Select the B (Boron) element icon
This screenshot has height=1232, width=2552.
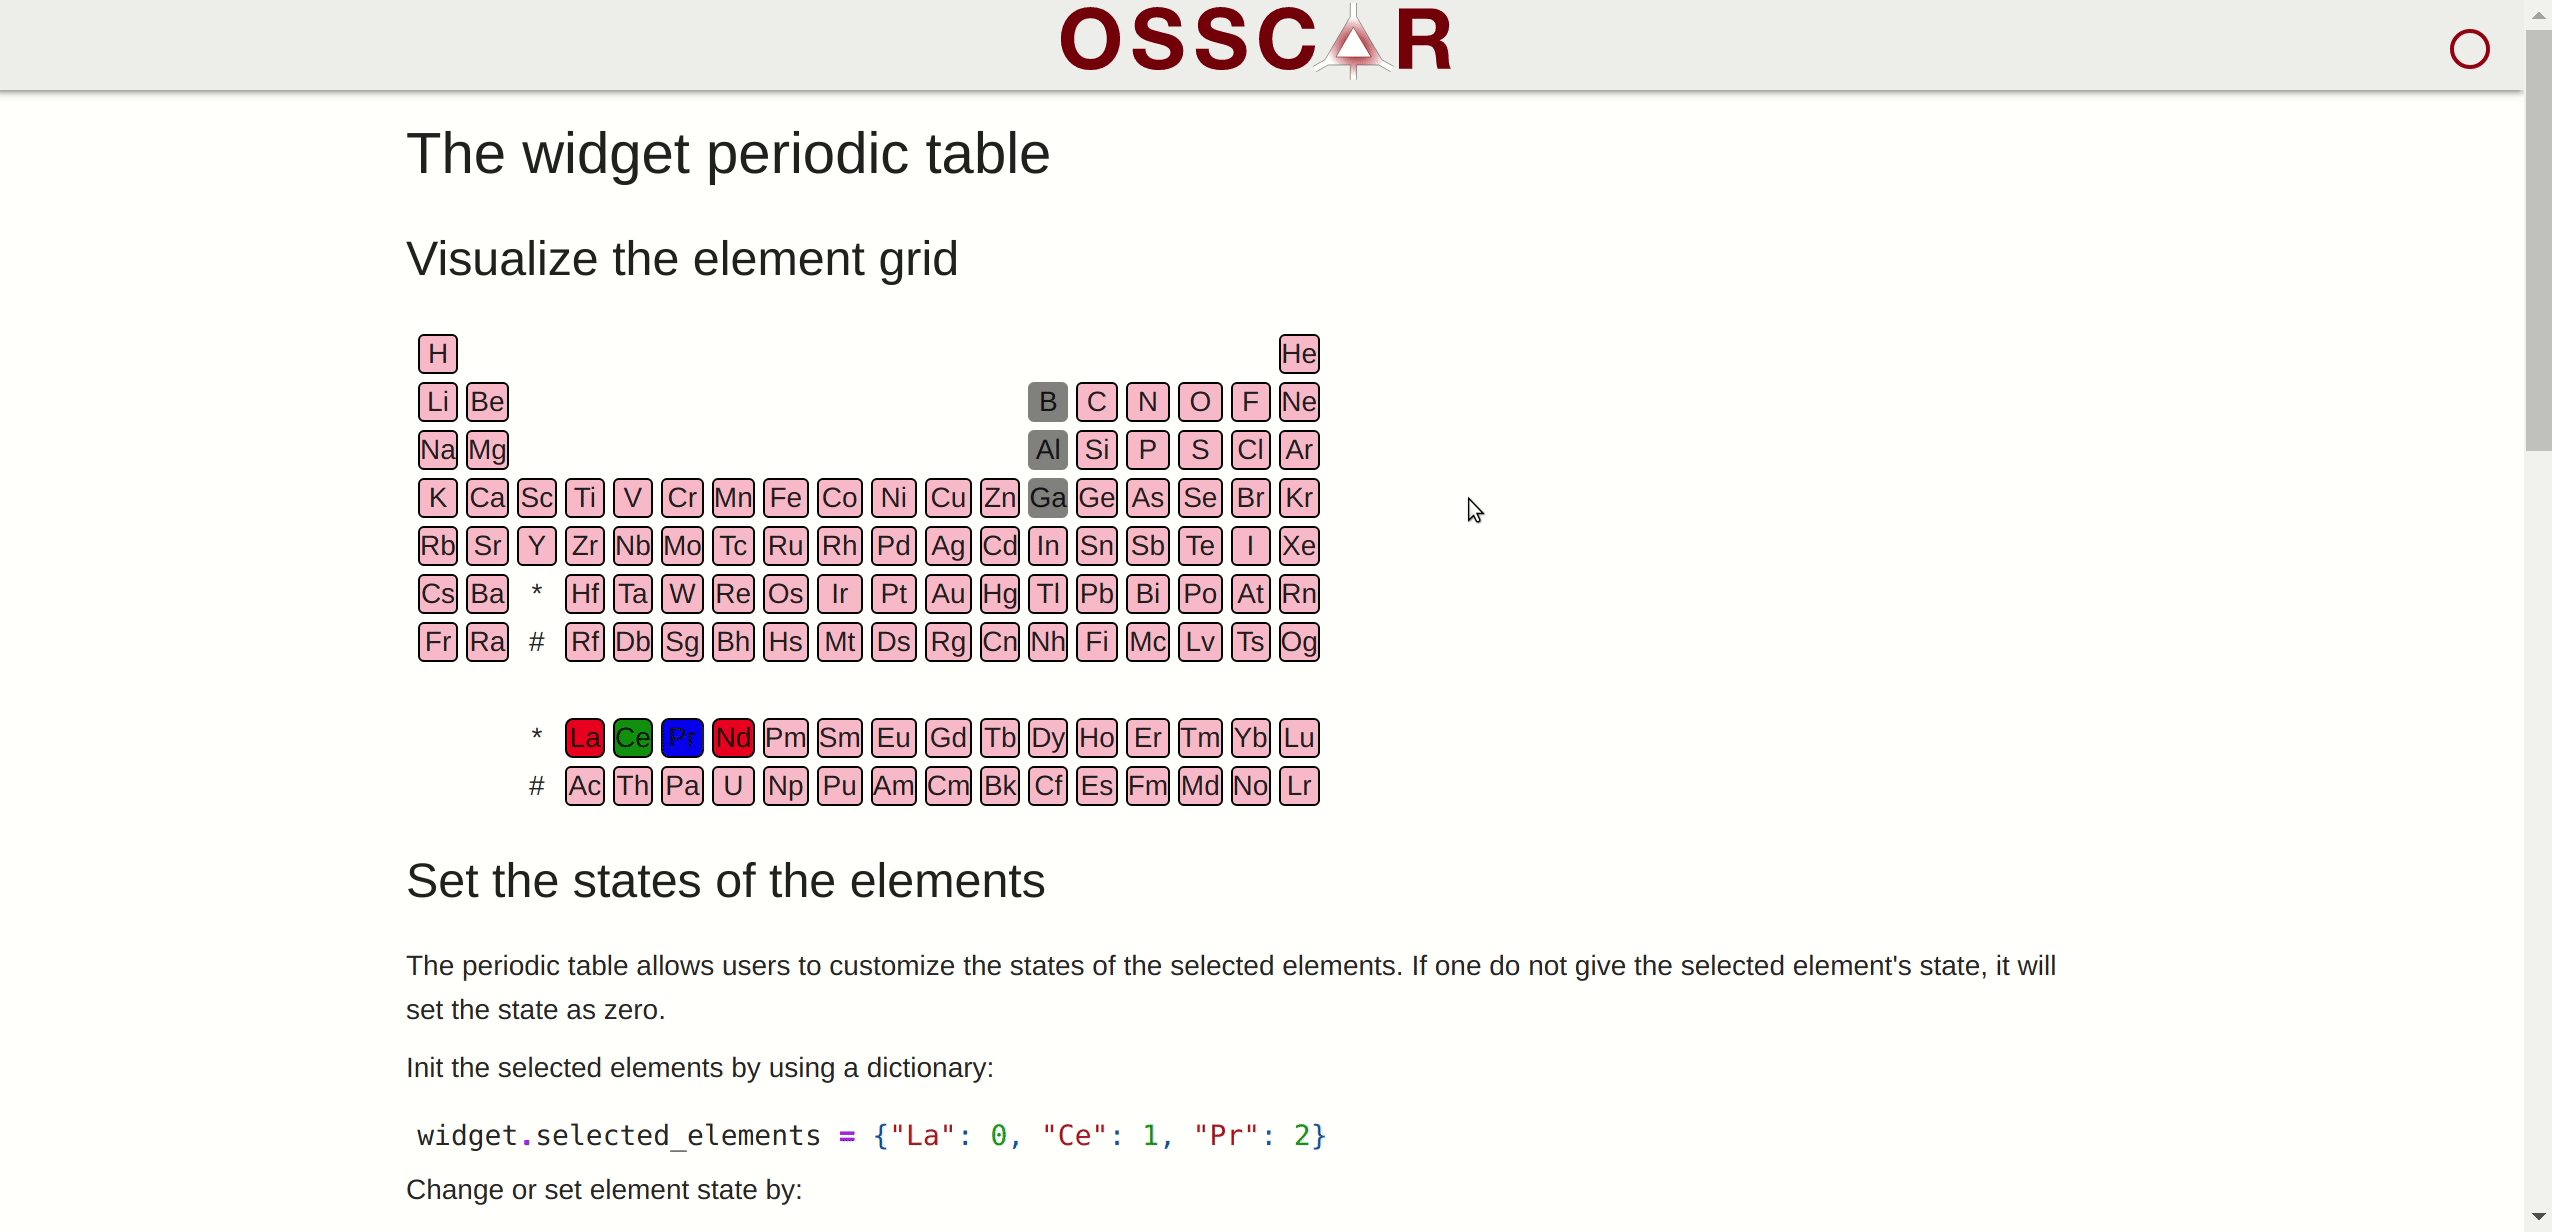1048,402
